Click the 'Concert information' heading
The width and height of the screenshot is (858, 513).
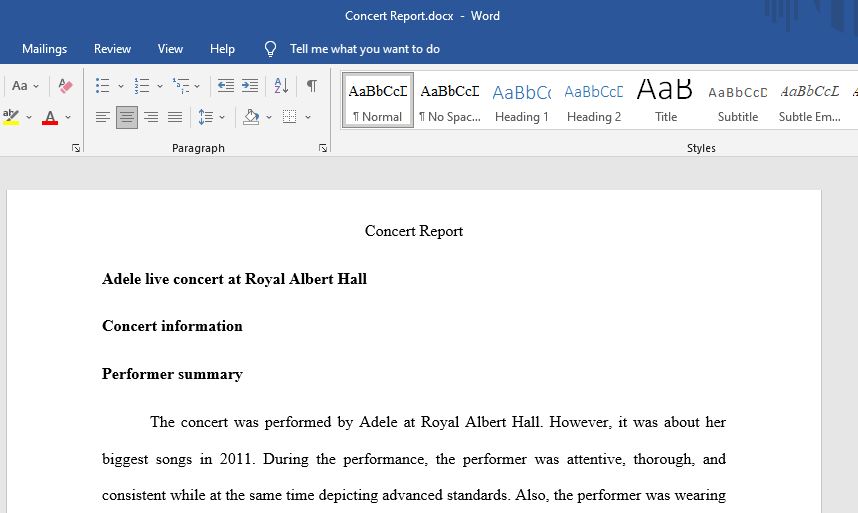pyautogui.click(x=172, y=326)
